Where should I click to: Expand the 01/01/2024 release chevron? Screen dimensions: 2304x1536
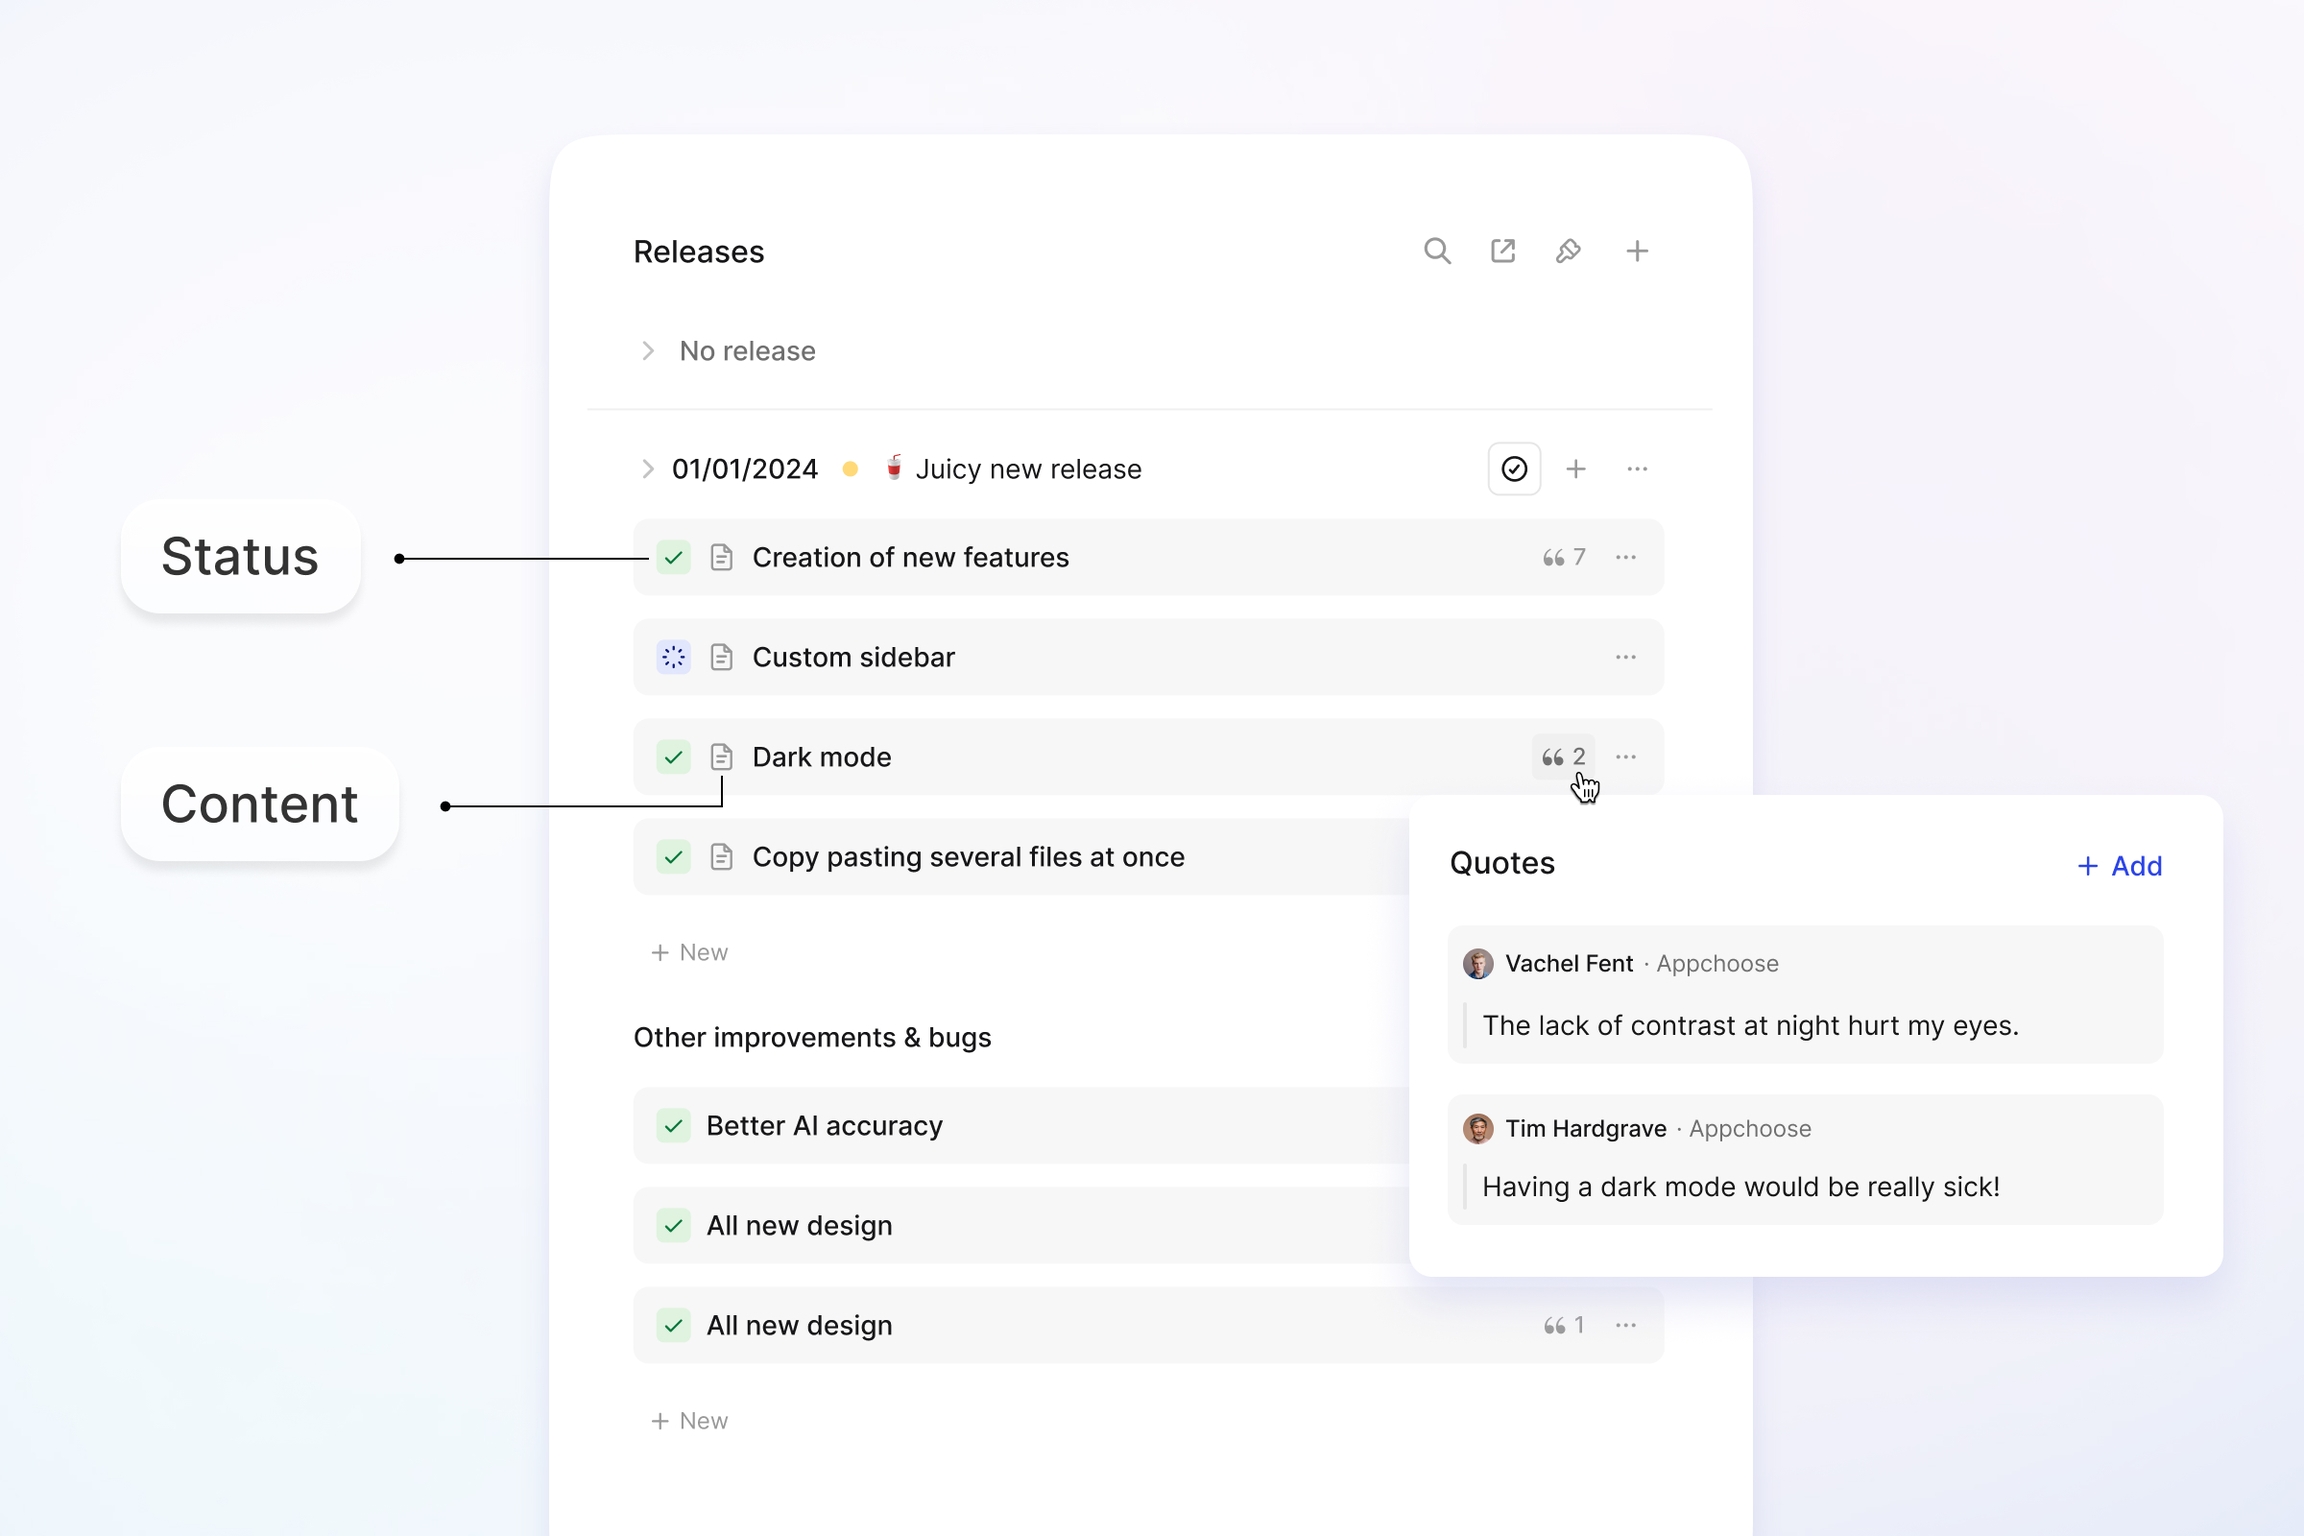click(x=648, y=469)
